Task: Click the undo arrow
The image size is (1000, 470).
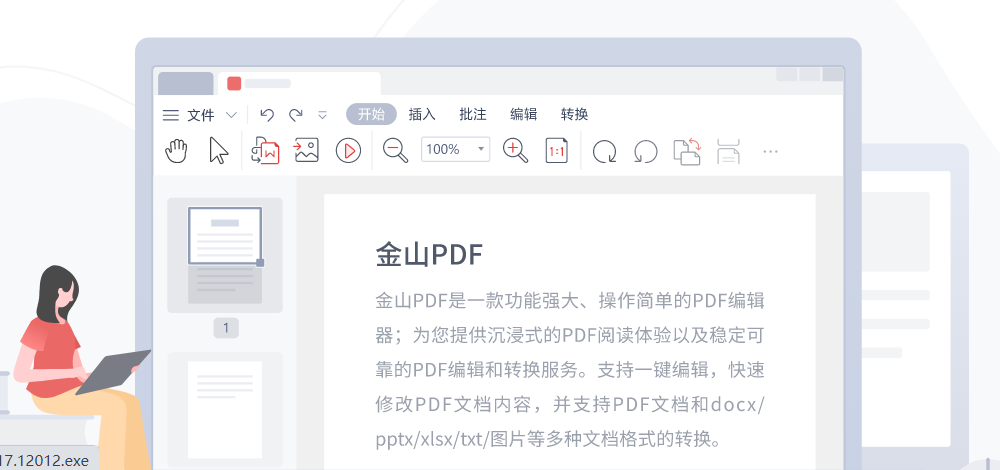Action: coord(267,115)
